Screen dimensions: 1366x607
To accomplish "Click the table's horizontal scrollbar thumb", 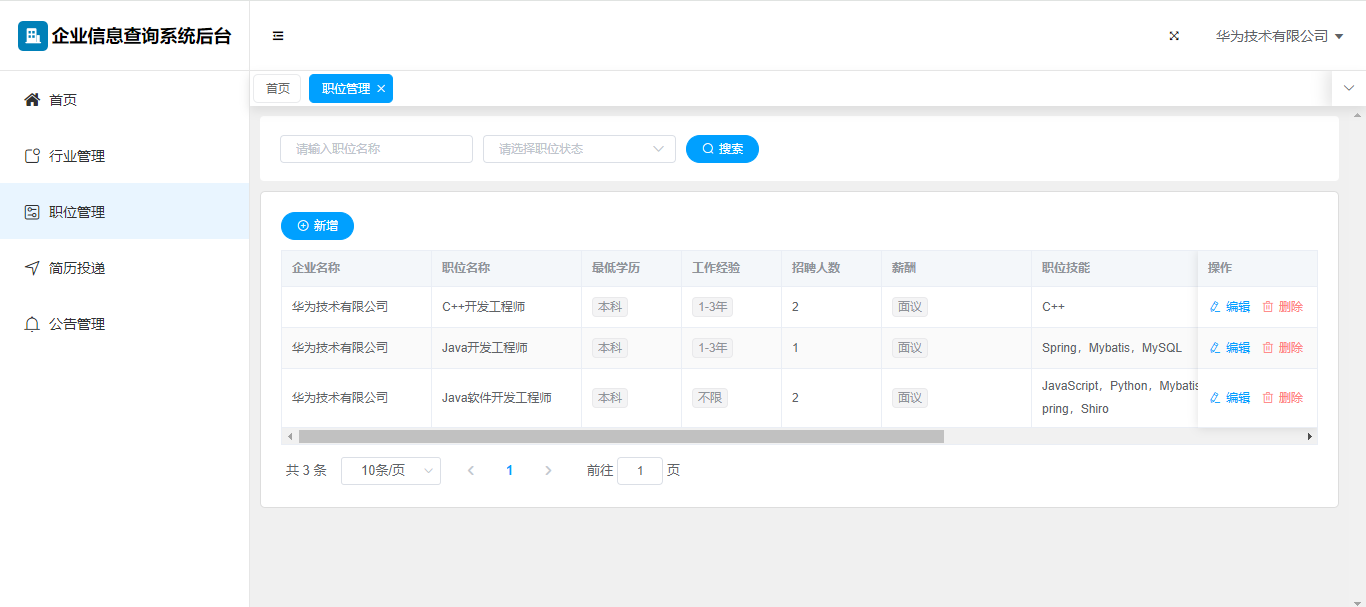I will point(620,437).
